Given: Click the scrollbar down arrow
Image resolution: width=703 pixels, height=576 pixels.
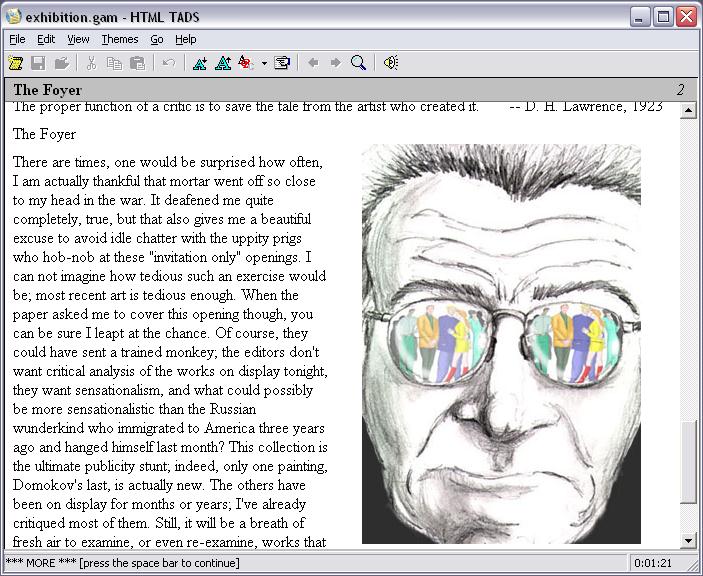Looking at the screenshot, I should (x=688, y=540).
